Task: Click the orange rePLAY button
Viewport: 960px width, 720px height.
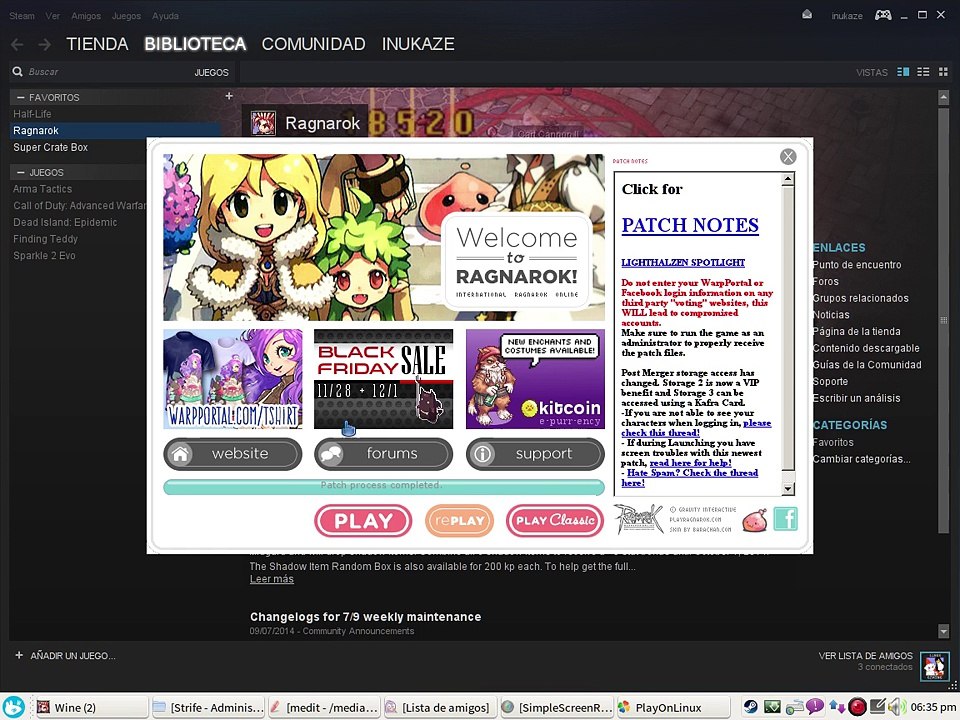Action: coord(459,521)
